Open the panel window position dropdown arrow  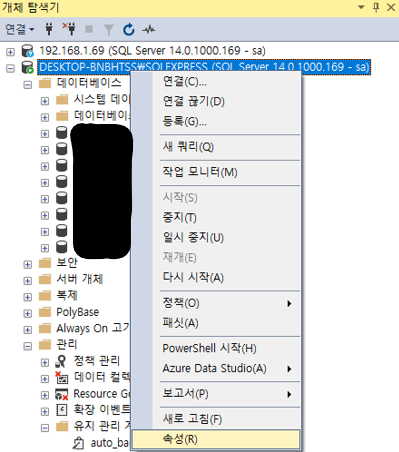tap(361, 7)
